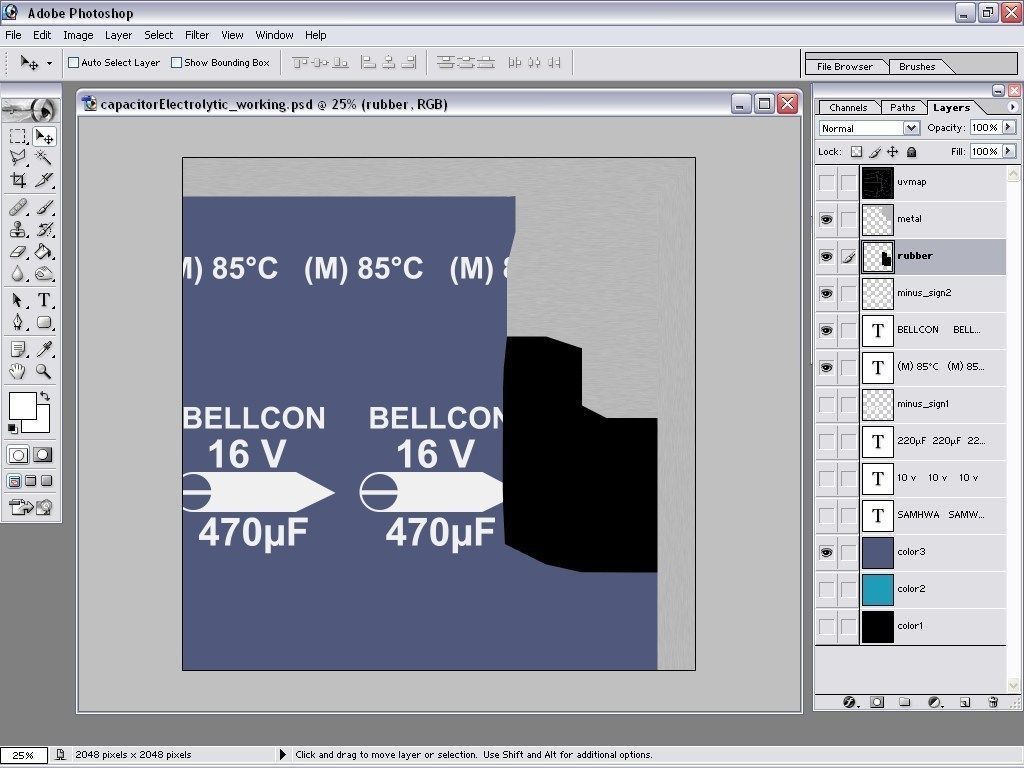1024x768 pixels.
Task: Select the Eyedropper tool
Action: pos(44,350)
